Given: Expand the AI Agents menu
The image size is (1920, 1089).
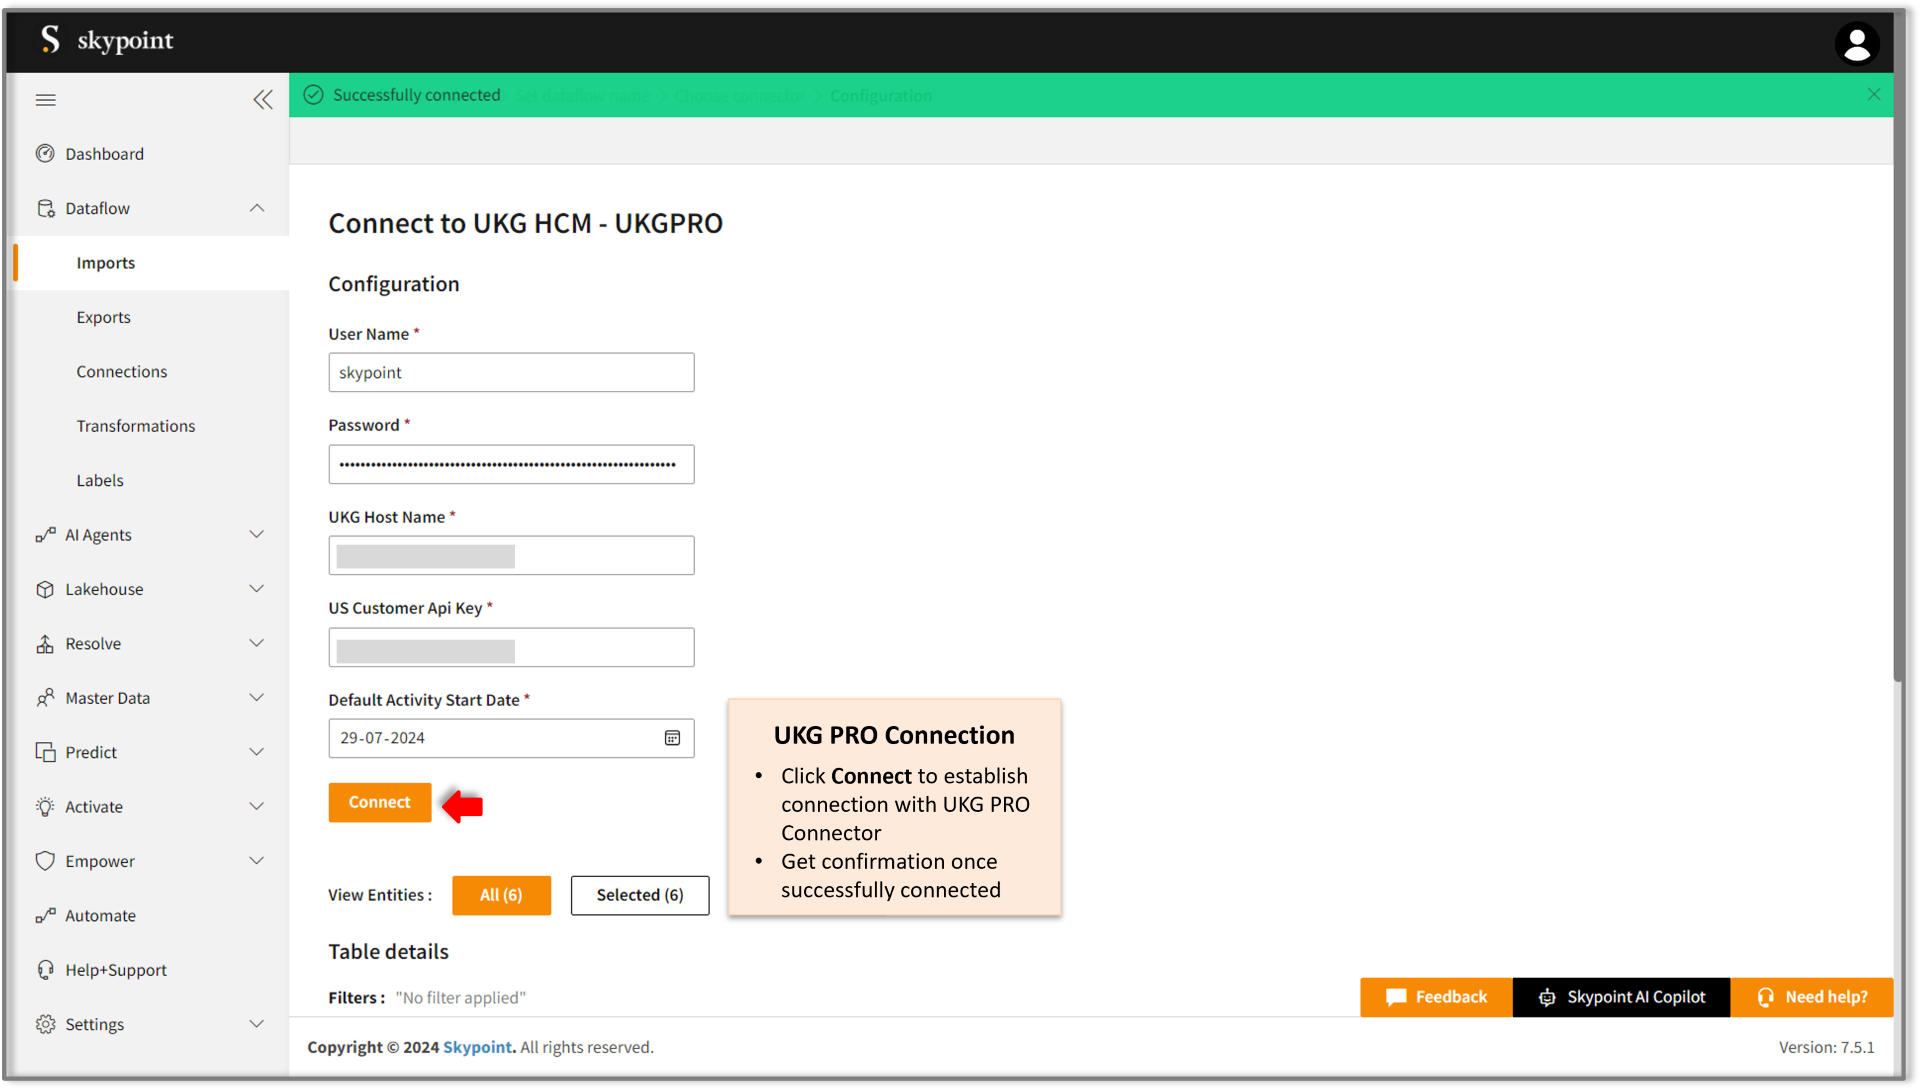Looking at the screenshot, I should pyautogui.click(x=257, y=535).
